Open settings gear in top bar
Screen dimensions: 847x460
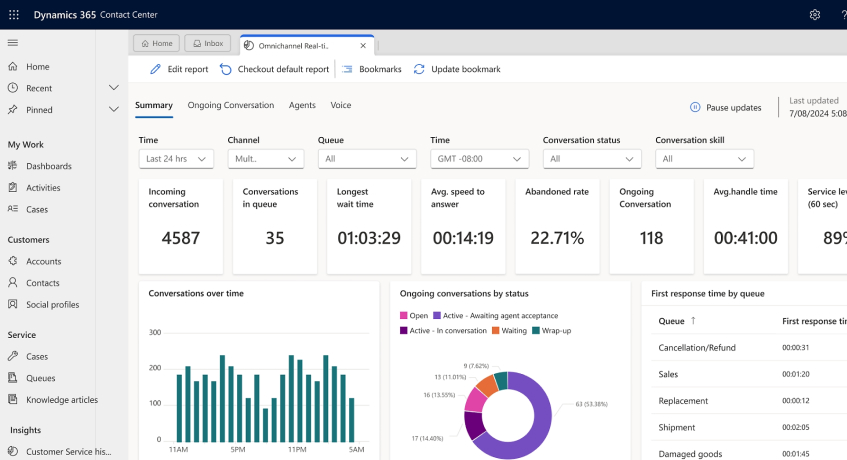point(815,14)
